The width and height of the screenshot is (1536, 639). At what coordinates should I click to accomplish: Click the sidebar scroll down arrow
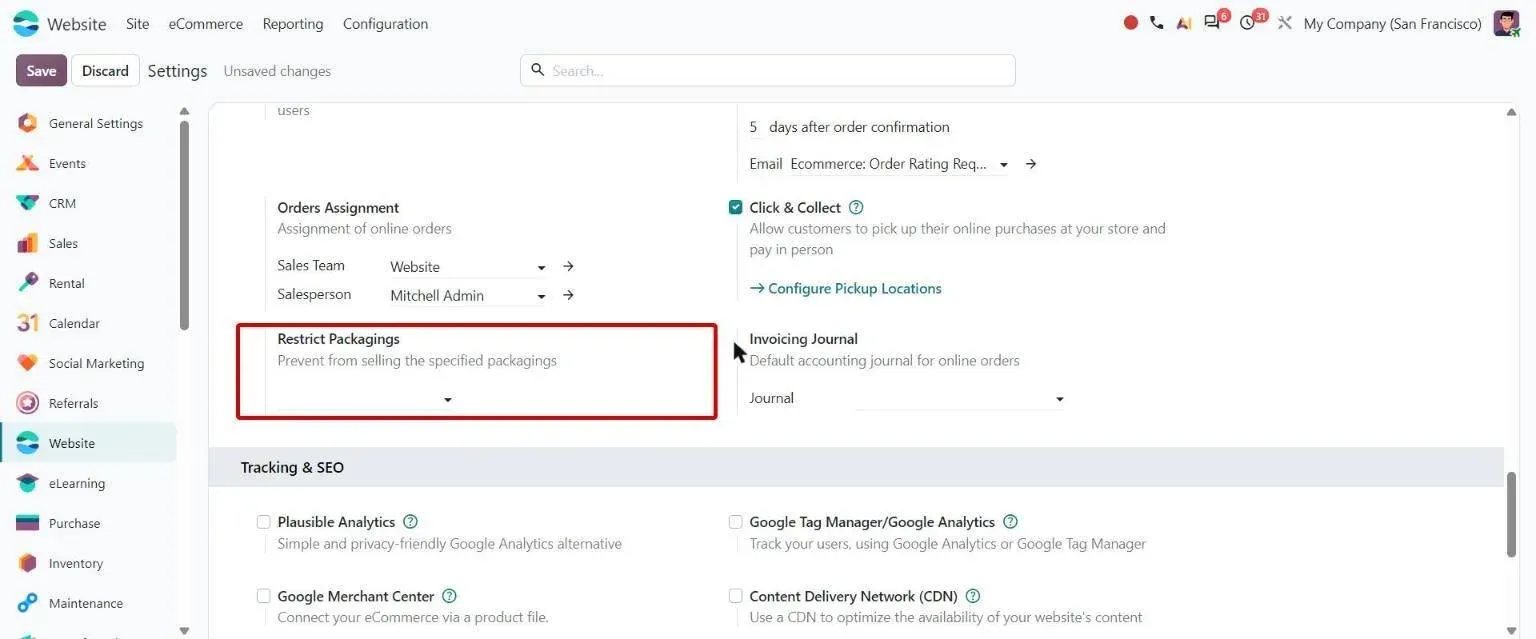pos(184,630)
